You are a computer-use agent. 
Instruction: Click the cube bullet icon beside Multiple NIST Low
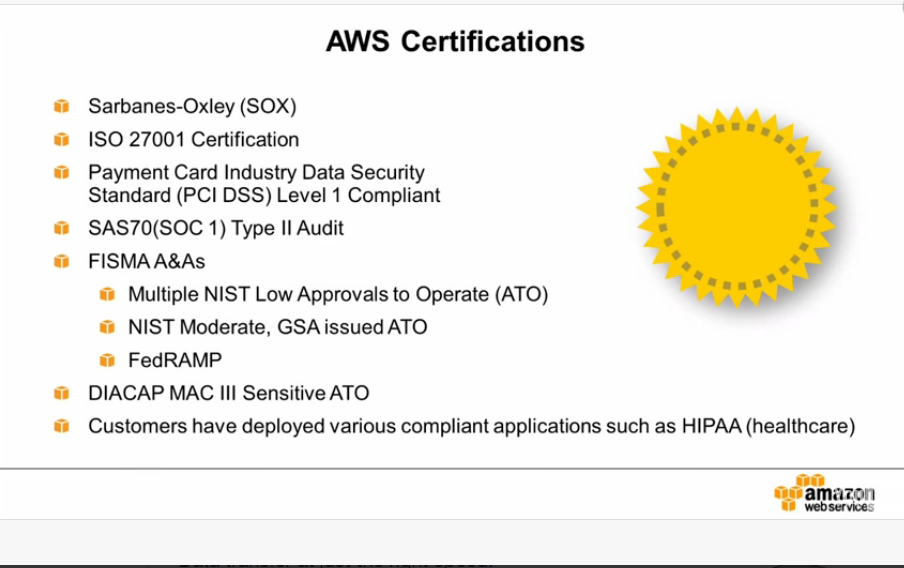(x=107, y=294)
